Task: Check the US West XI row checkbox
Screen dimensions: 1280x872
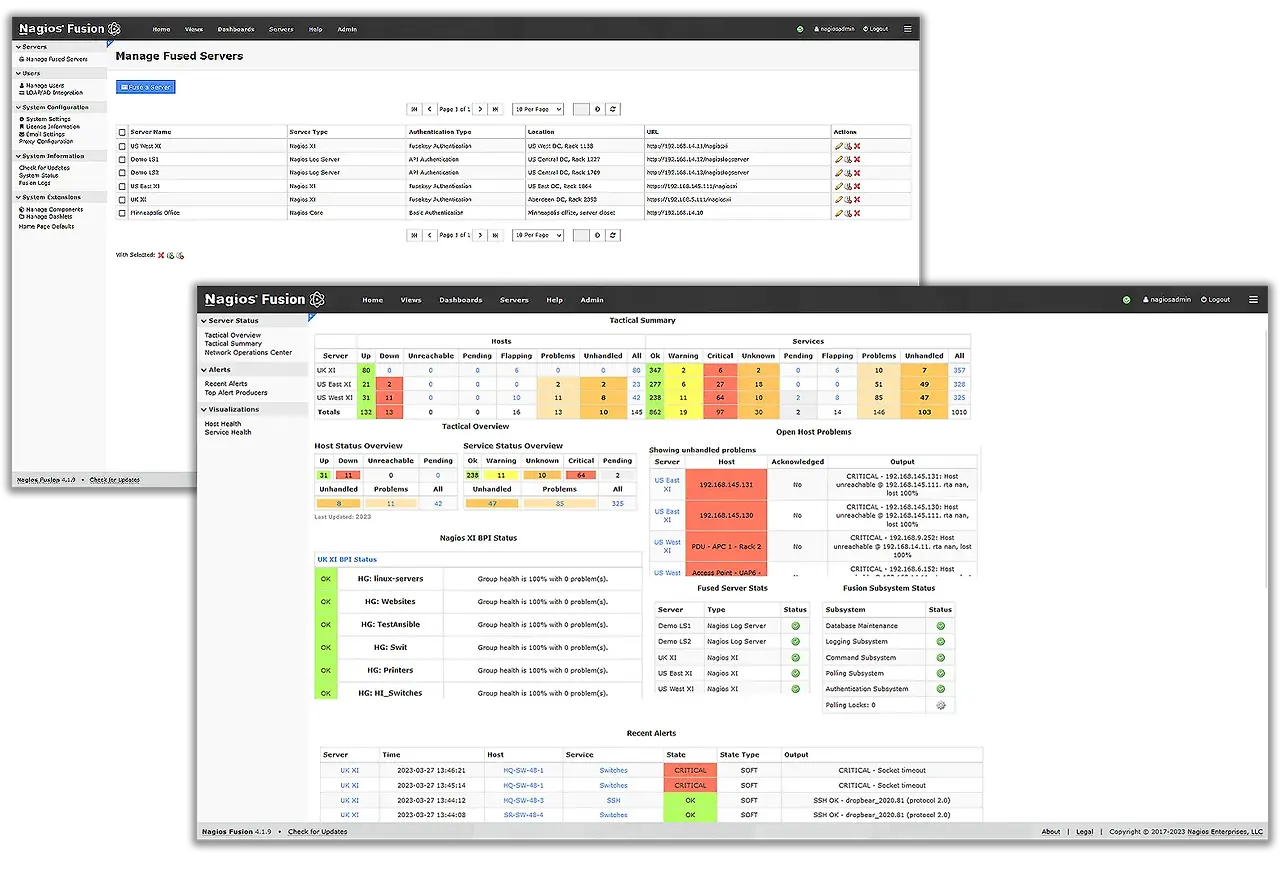Action: click(123, 146)
